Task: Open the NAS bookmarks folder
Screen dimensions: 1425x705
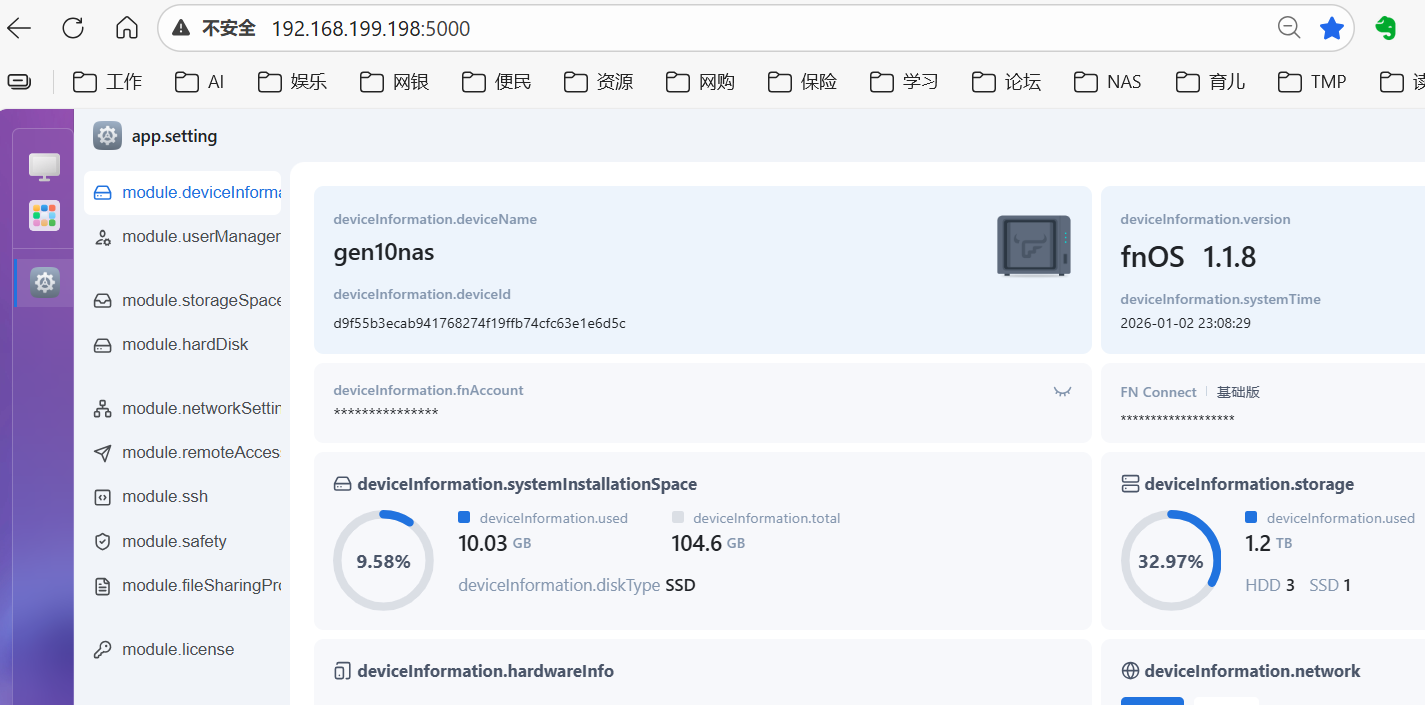Action: [x=1108, y=82]
